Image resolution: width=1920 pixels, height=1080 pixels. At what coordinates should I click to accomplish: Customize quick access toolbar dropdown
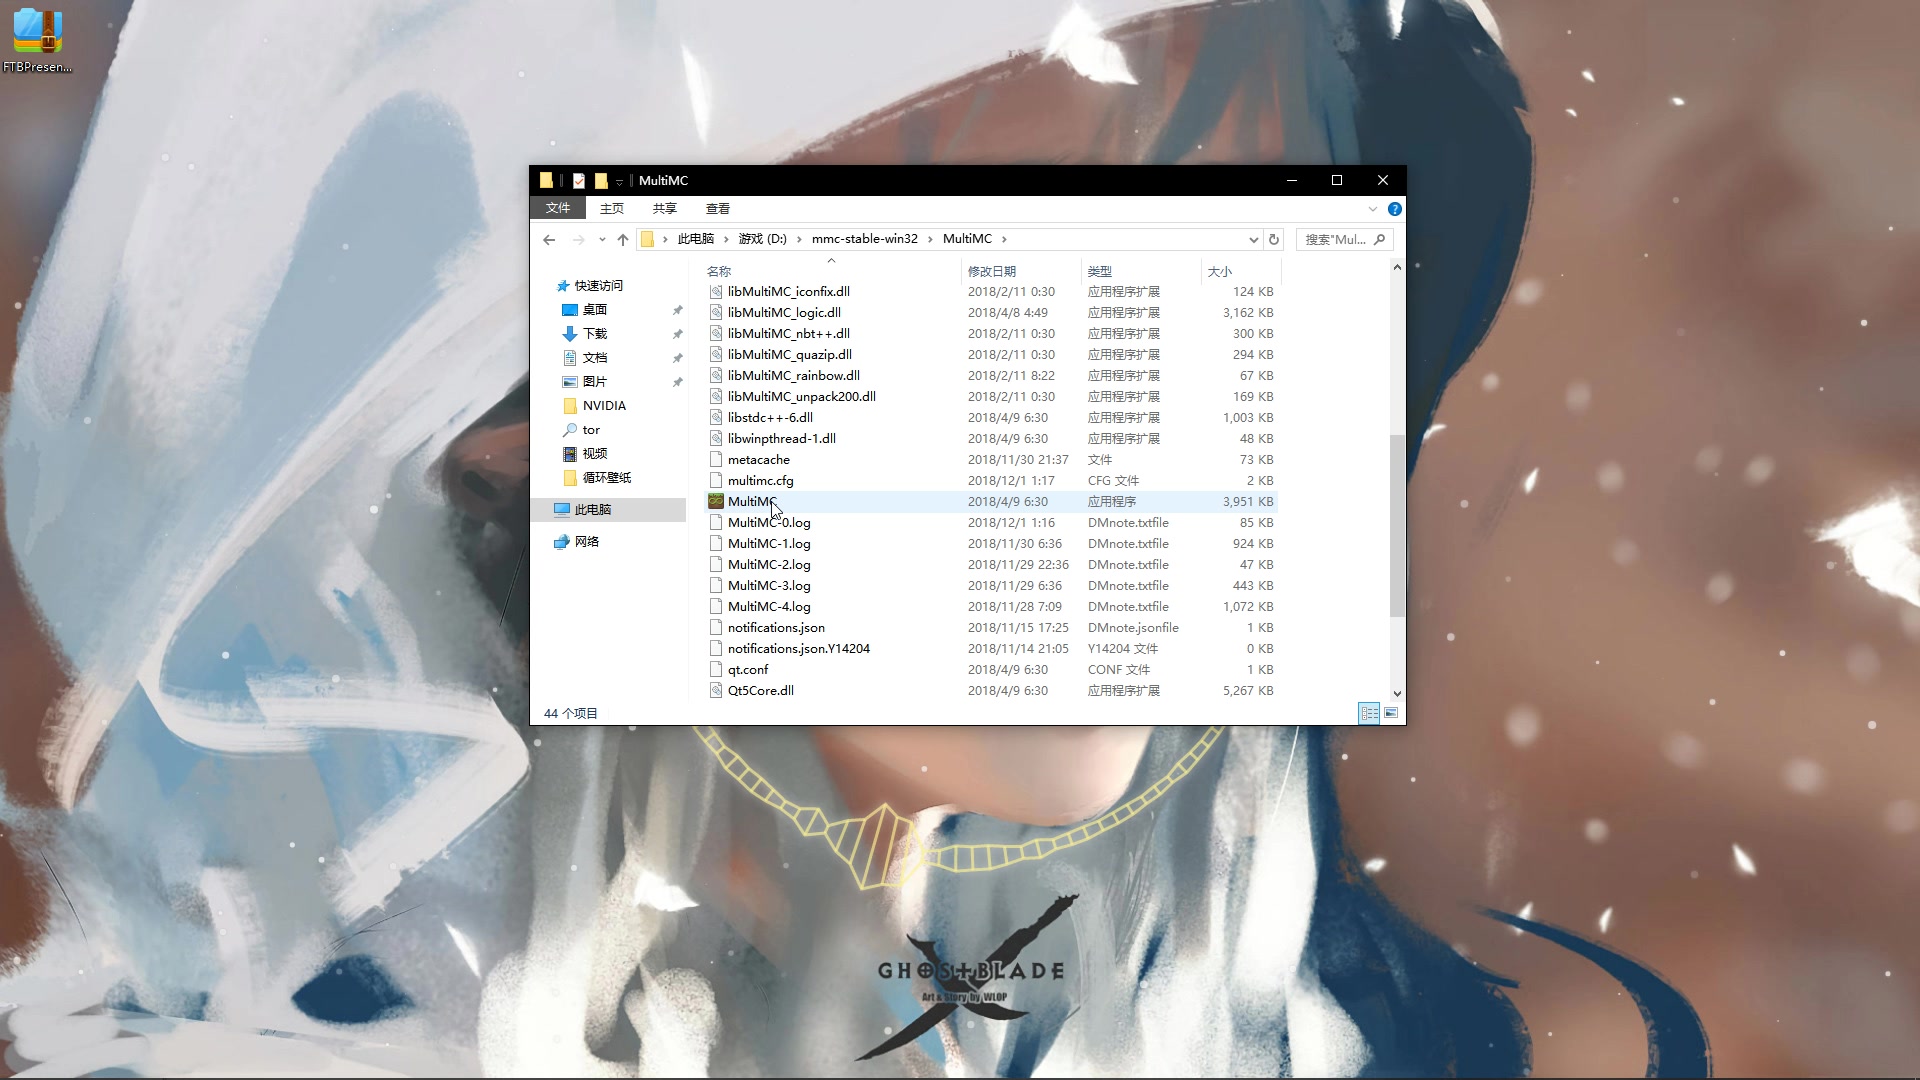click(619, 182)
